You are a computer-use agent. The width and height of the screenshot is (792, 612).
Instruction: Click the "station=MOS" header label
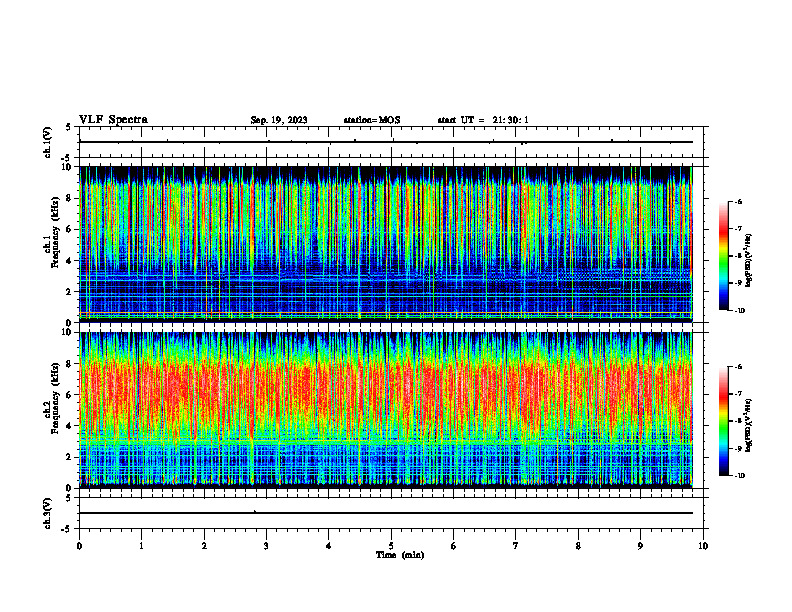372,120
